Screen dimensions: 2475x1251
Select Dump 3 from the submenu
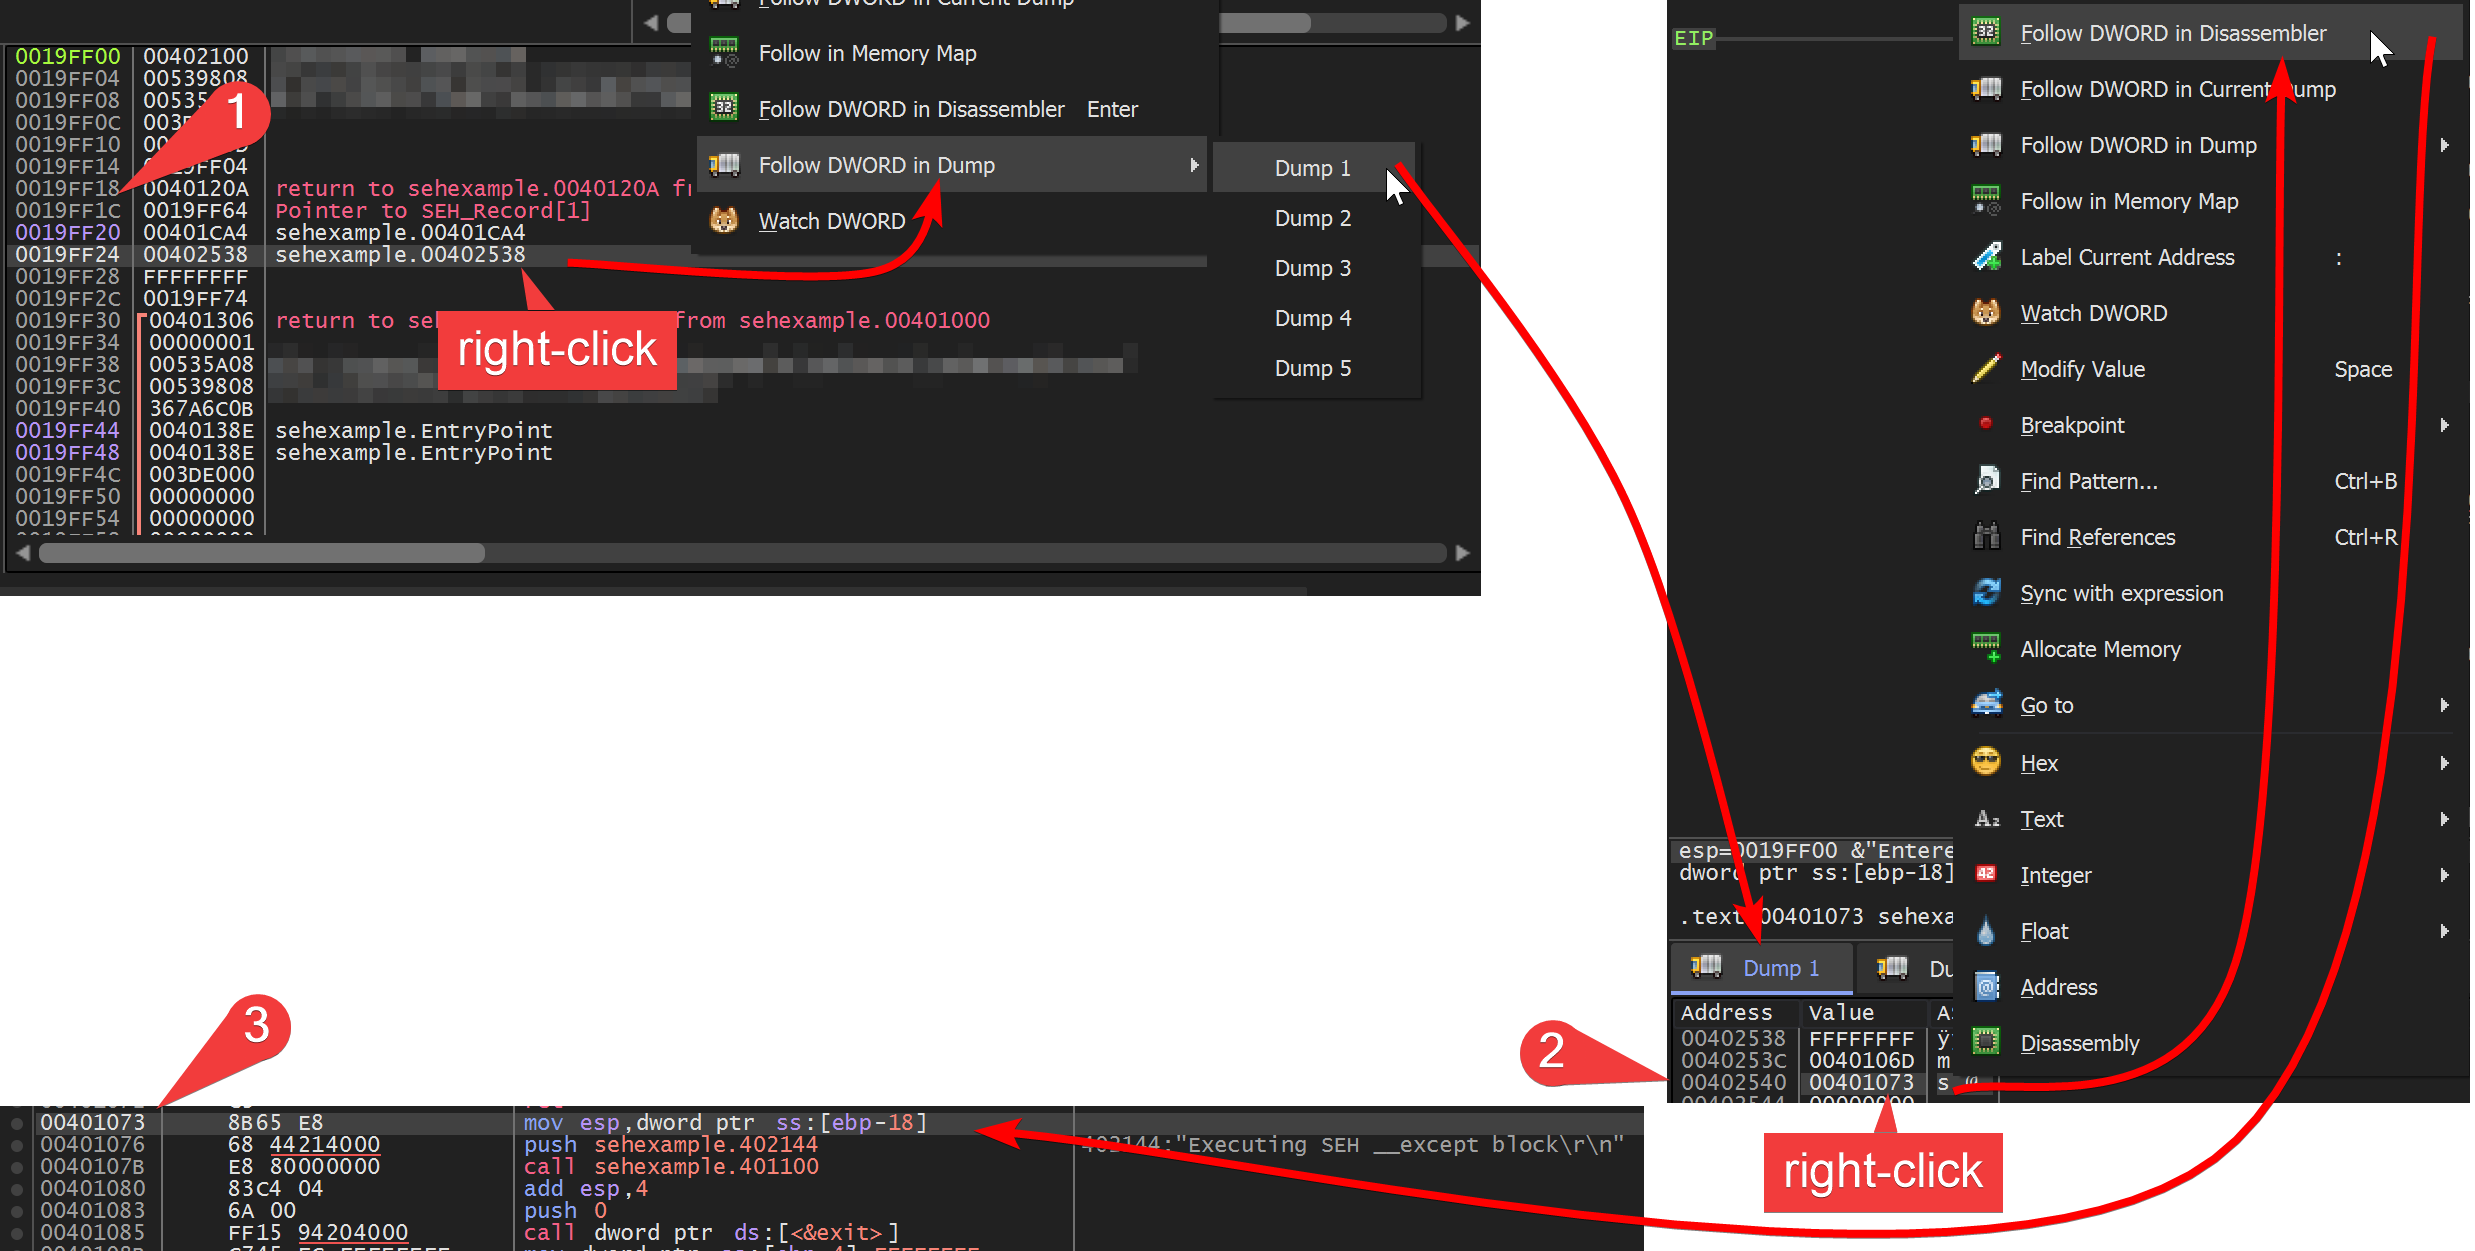coord(1312,268)
